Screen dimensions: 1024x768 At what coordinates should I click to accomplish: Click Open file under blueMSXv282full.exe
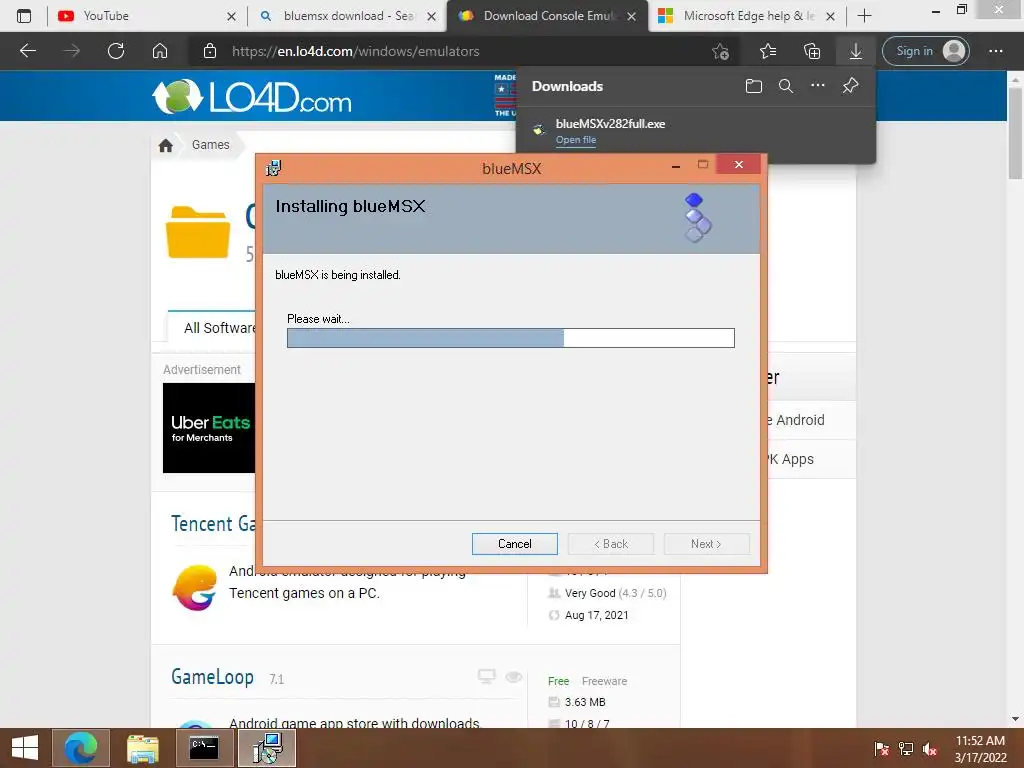575,140
